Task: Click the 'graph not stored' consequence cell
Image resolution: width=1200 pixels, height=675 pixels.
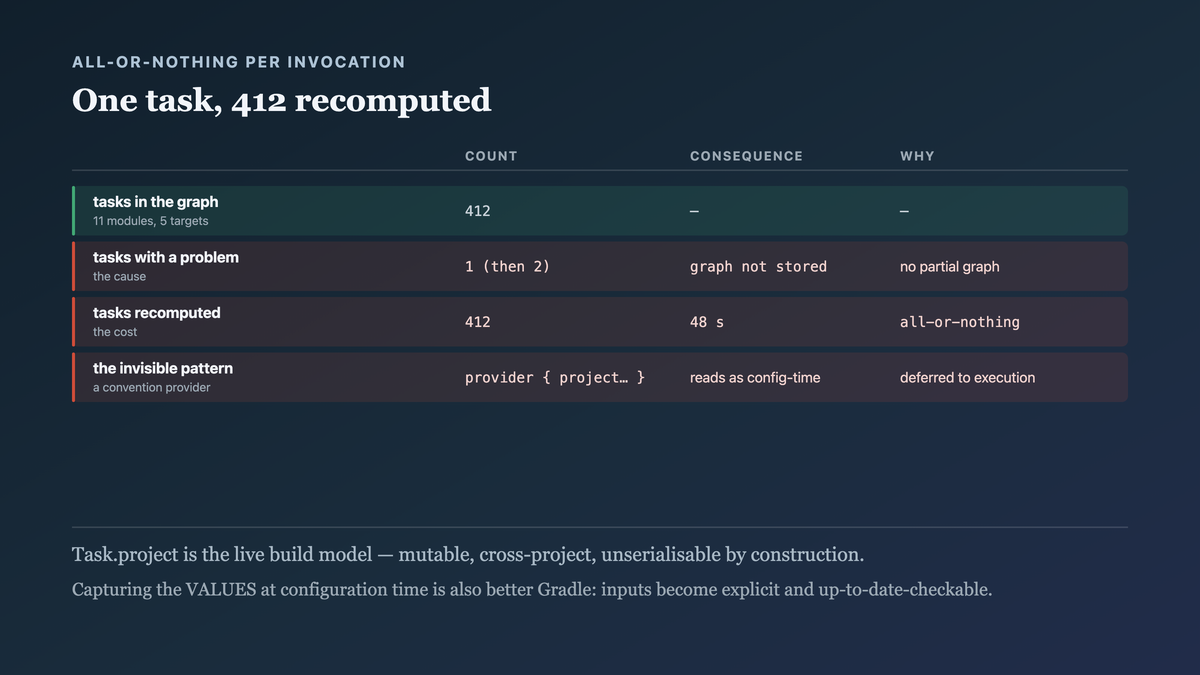Action: point(758,267)
